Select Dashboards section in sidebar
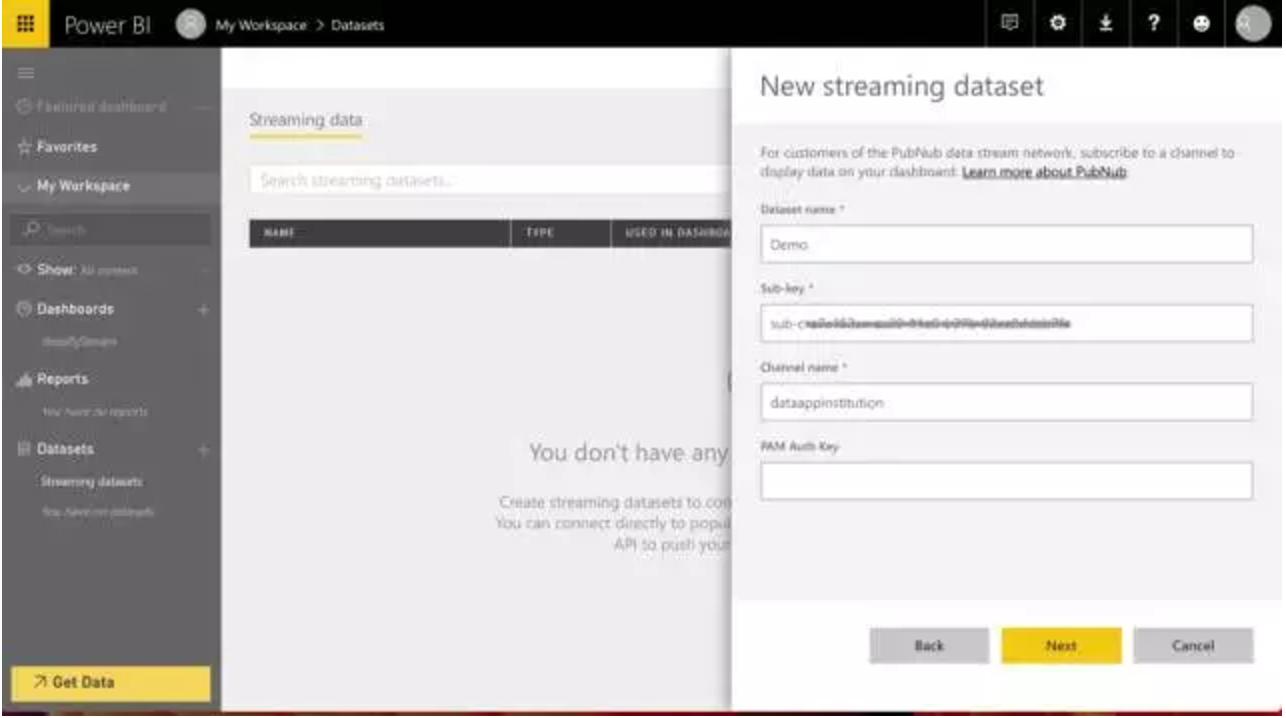Screen dimensions: 1286x718 point(75,310)
